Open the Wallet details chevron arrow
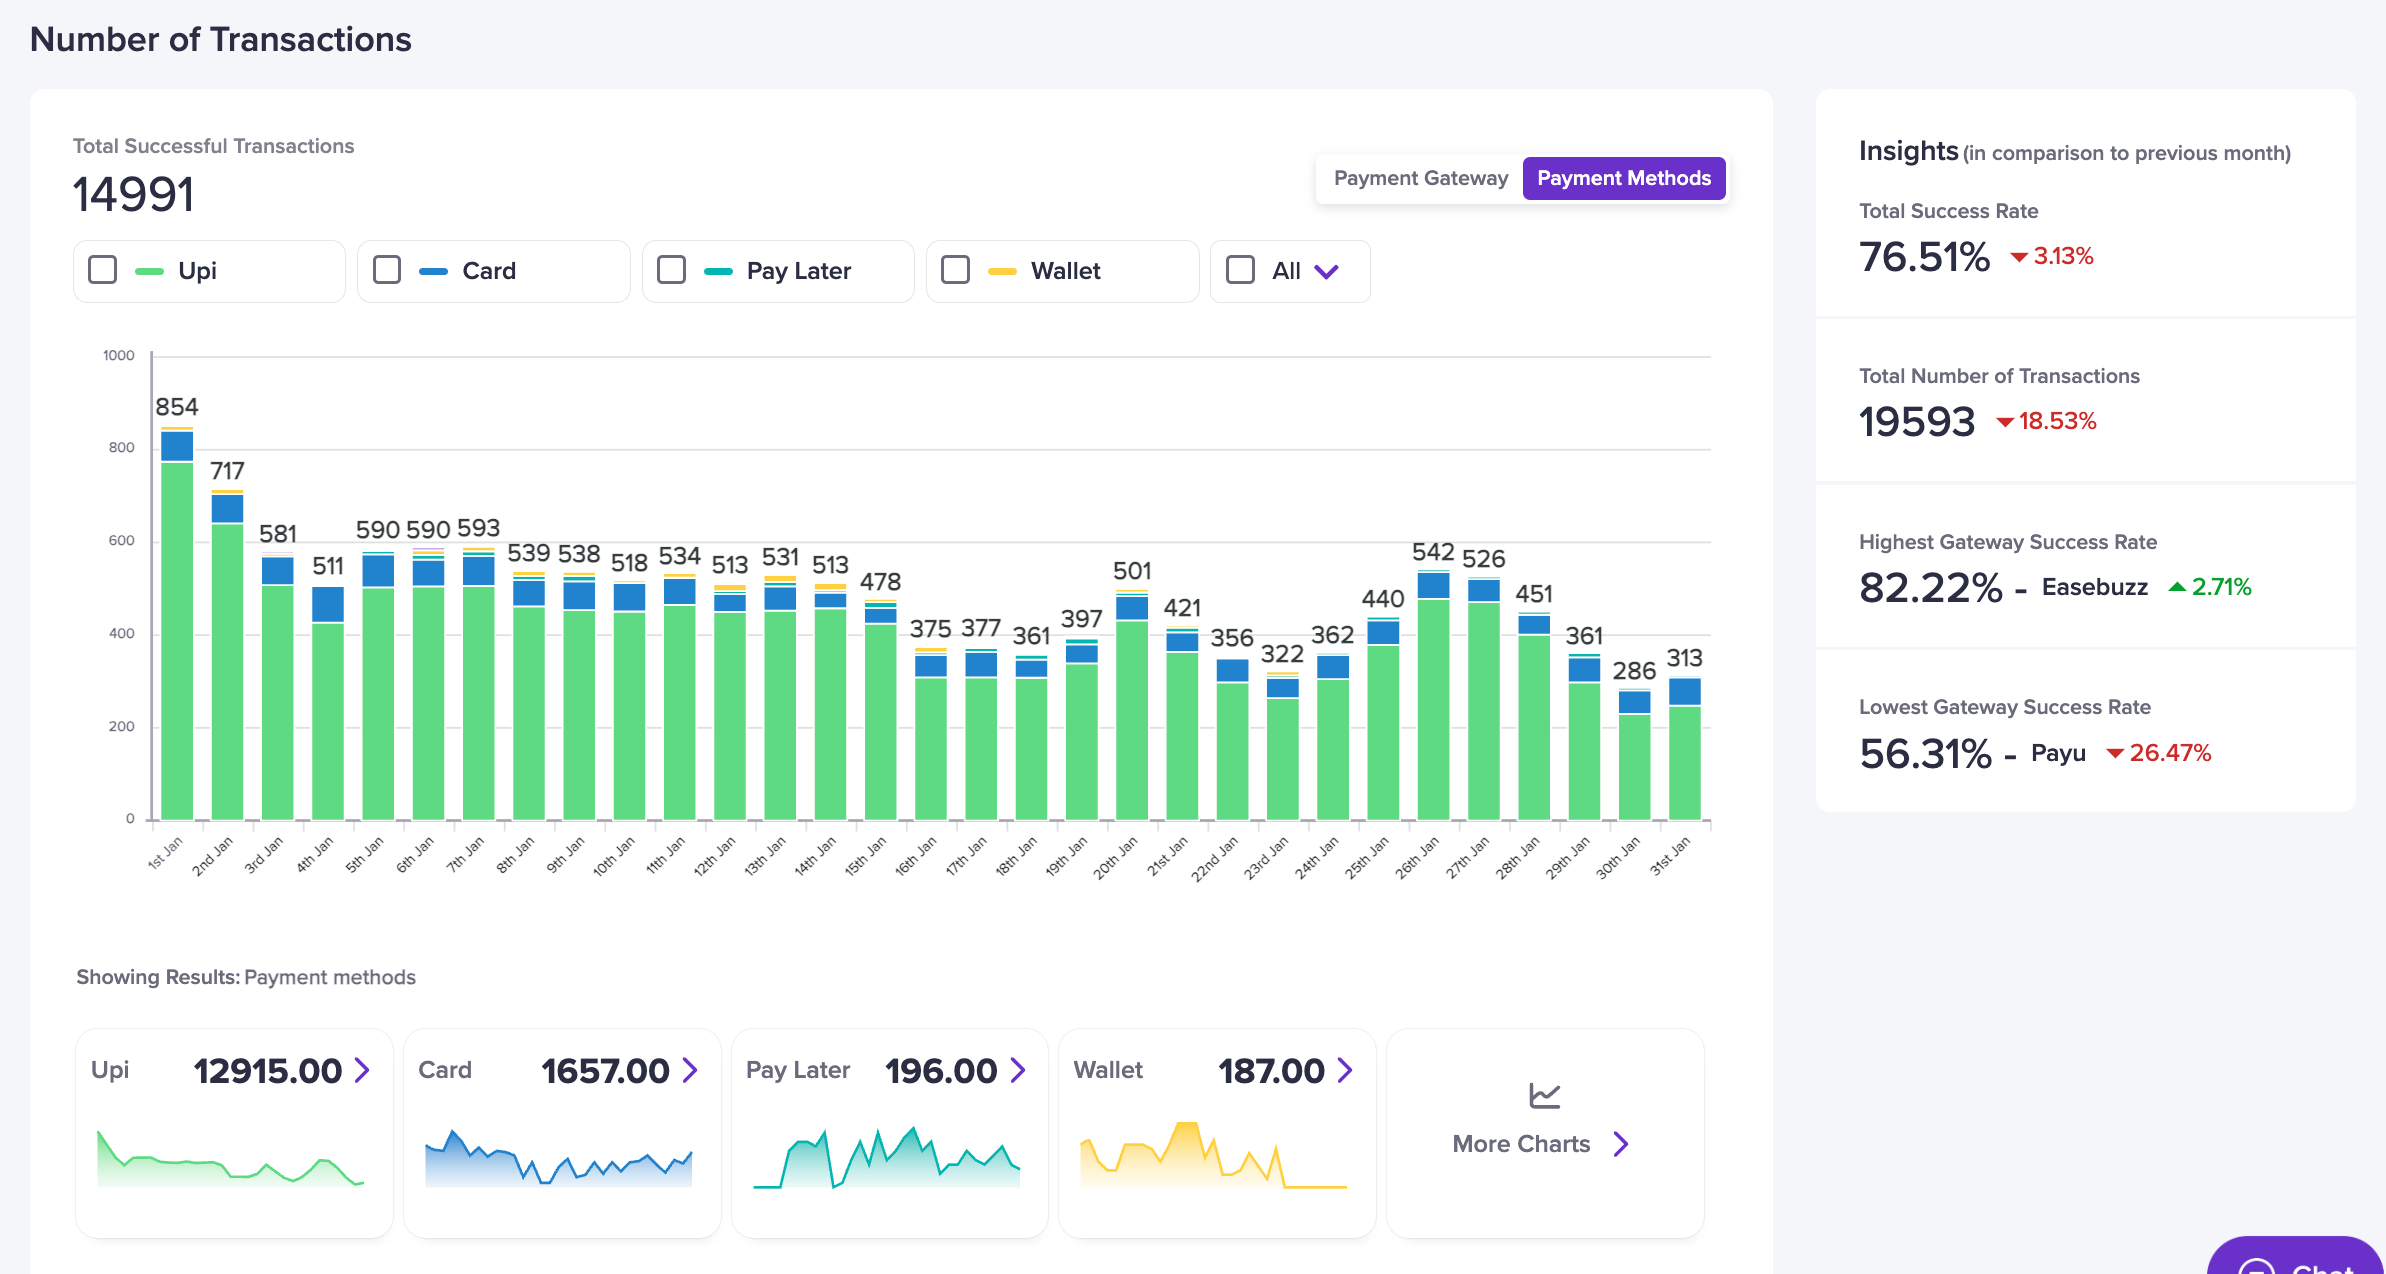Image resolution: width=2386 pixels, height=1274 pixels. pyautogui.click(x=1345, y=1071)
